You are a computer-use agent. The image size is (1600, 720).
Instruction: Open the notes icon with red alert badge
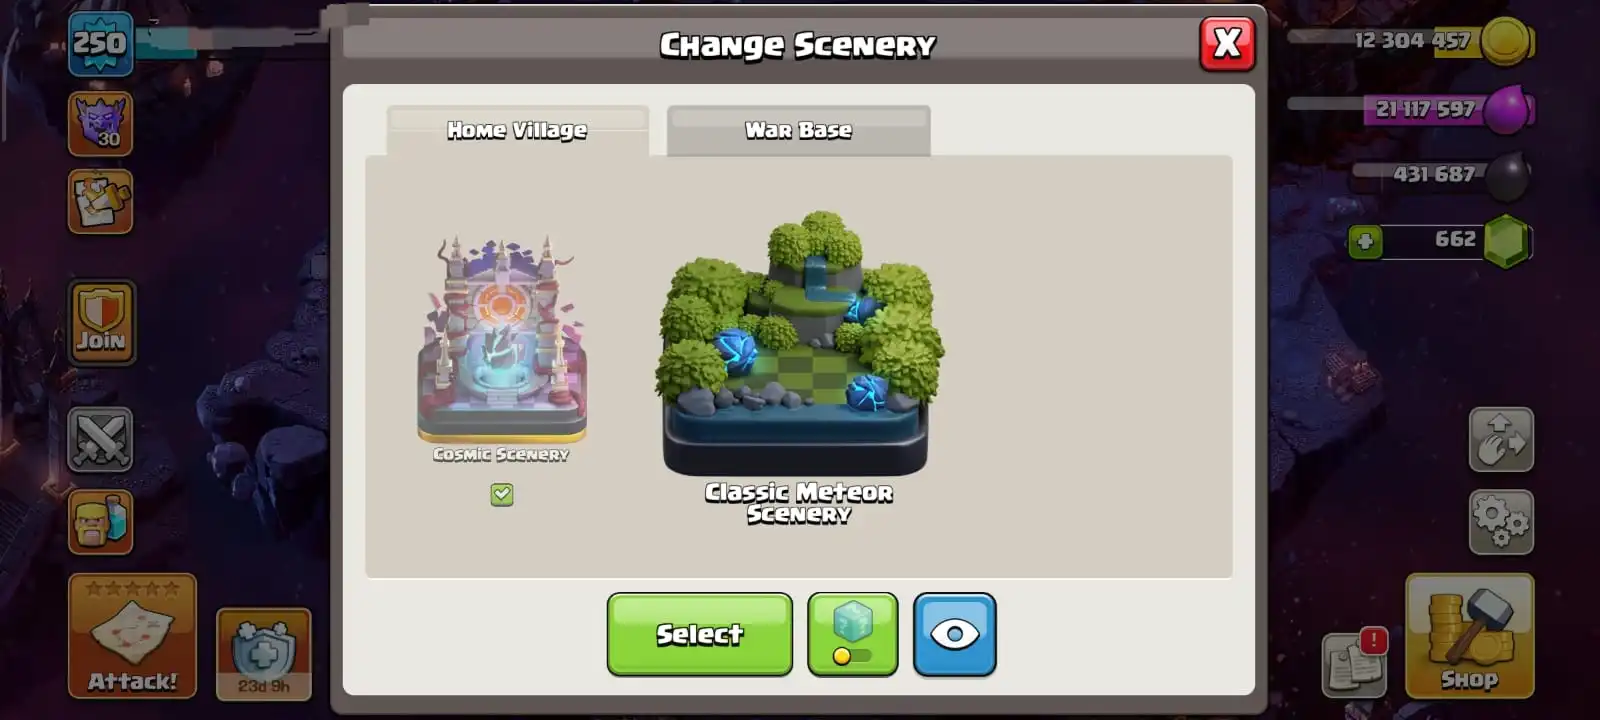(x=1355, y=663)
